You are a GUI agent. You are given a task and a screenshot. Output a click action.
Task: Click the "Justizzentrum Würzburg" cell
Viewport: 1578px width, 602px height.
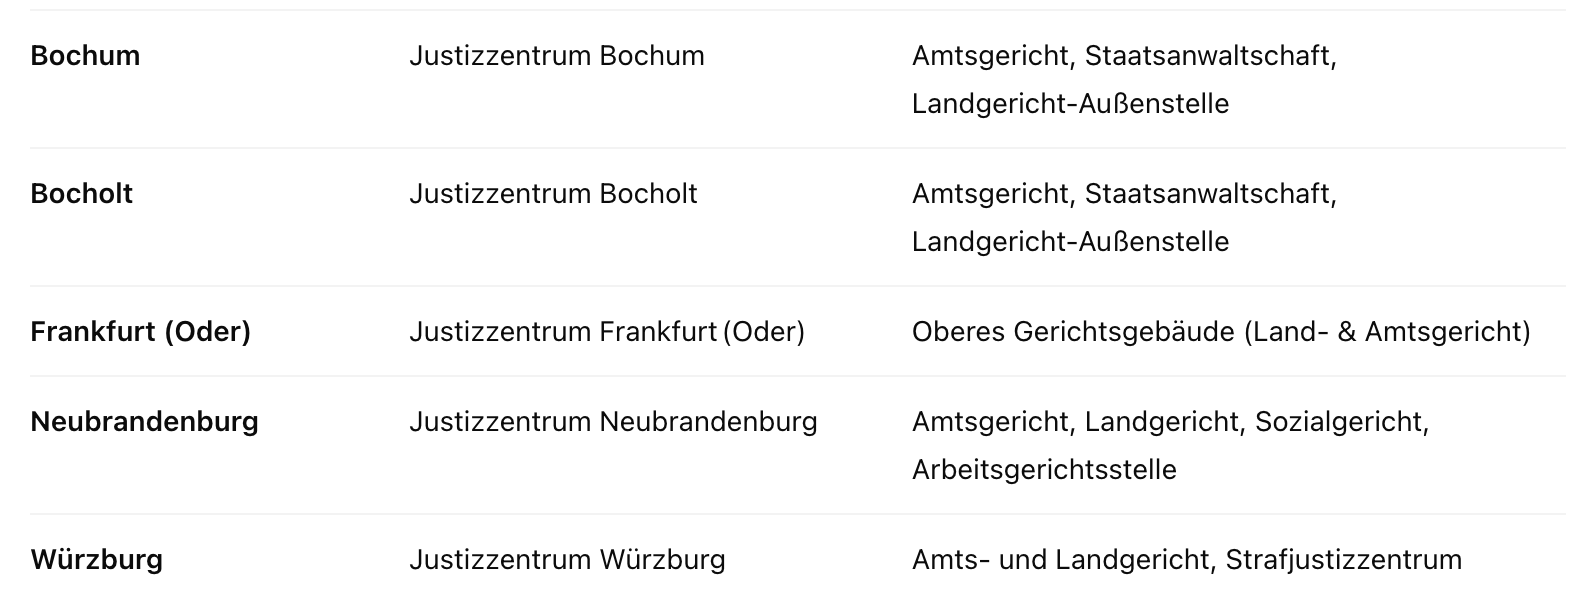(567, 560)
